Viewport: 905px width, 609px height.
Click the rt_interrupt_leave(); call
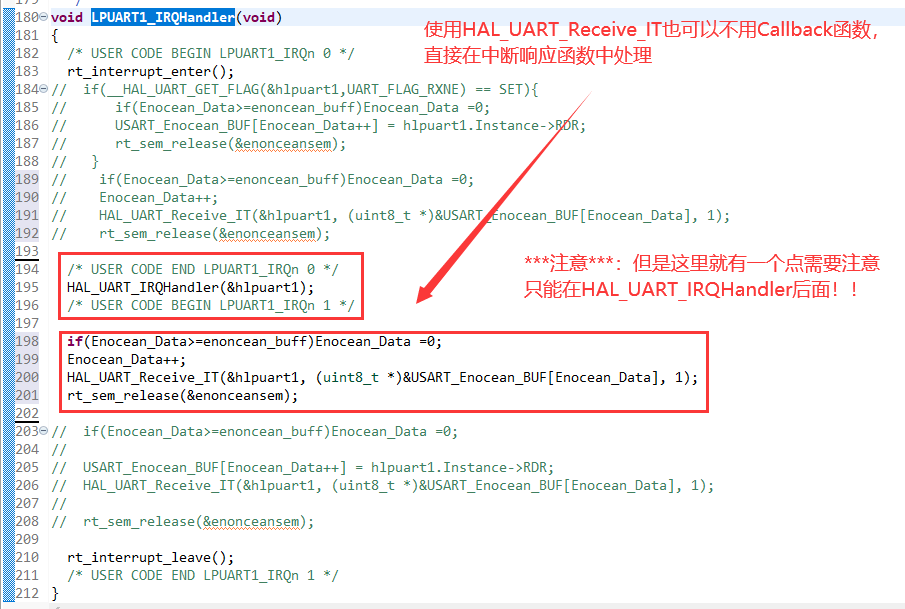tap(151, 558)
